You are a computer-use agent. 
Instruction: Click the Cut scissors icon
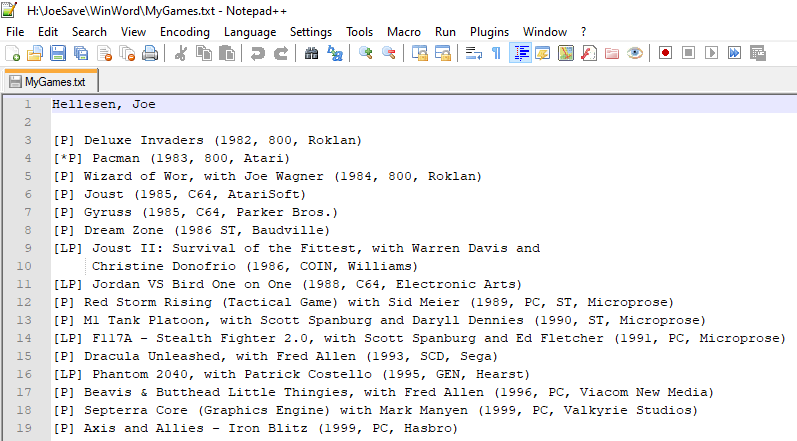pyautogui.click(x=180, y=53)
